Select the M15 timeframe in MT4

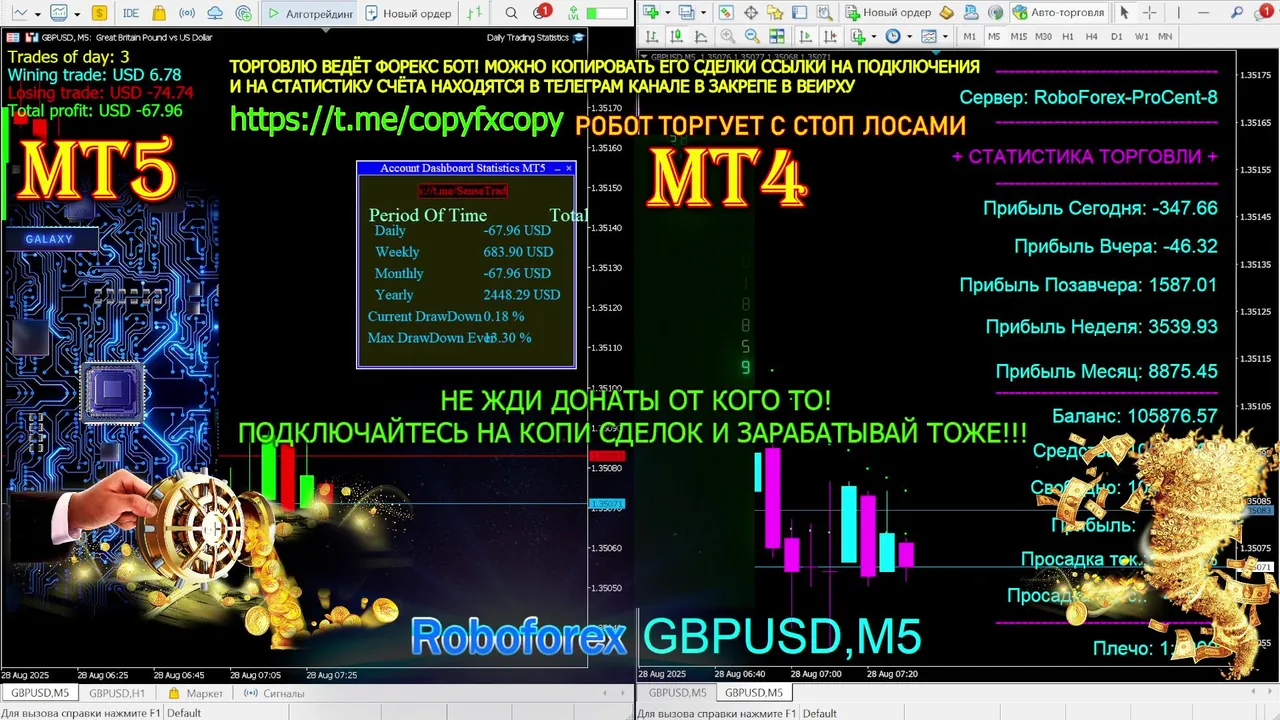point(1018,36)
